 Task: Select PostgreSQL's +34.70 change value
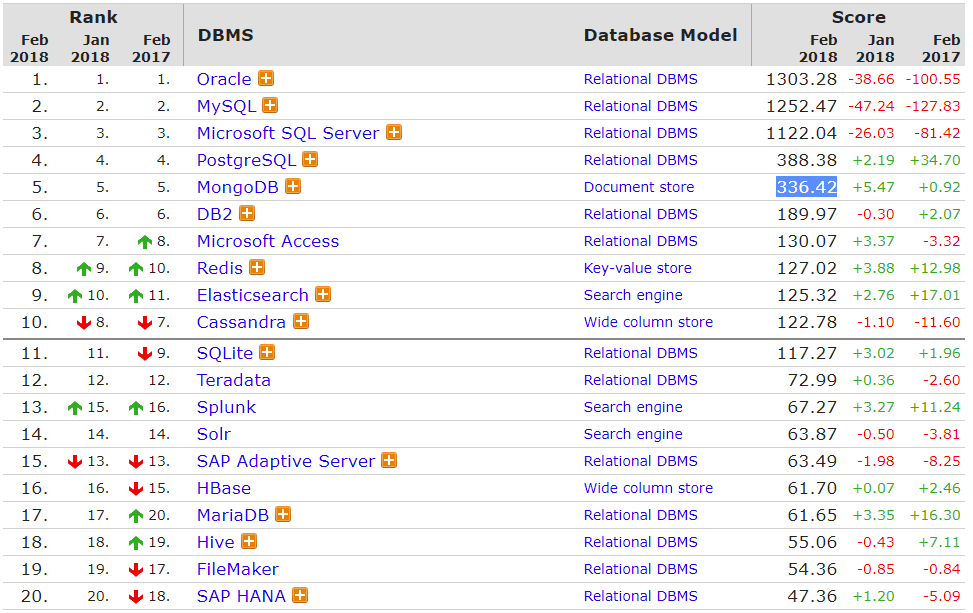(x=935, y=160)
